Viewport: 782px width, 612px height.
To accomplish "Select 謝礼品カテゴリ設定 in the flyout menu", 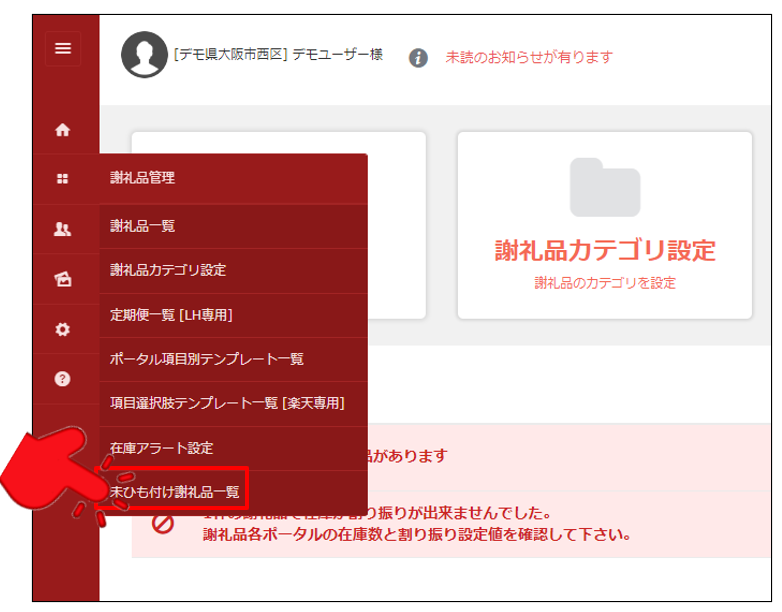I will pos(168,270).
